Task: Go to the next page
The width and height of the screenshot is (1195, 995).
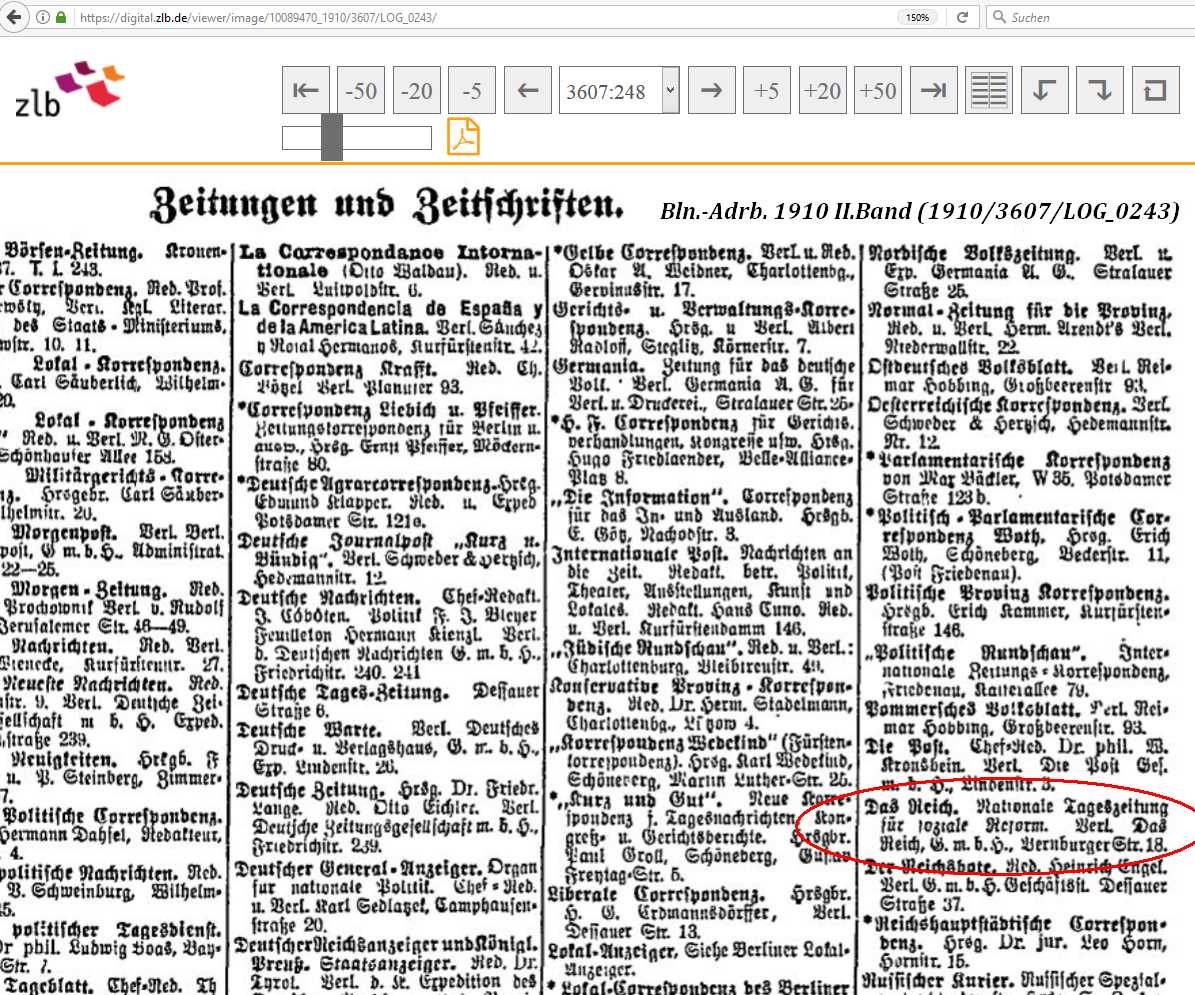Action: [x=711, y=91]
